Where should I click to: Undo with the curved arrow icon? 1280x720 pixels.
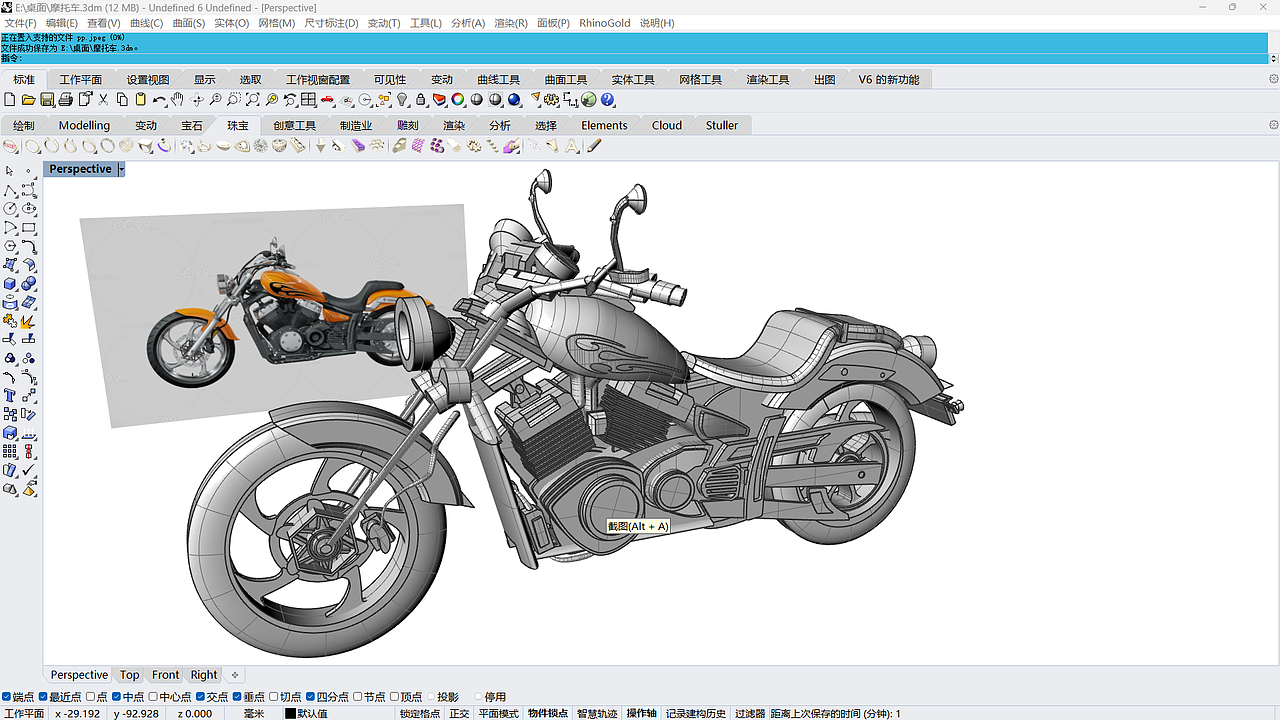159,100
